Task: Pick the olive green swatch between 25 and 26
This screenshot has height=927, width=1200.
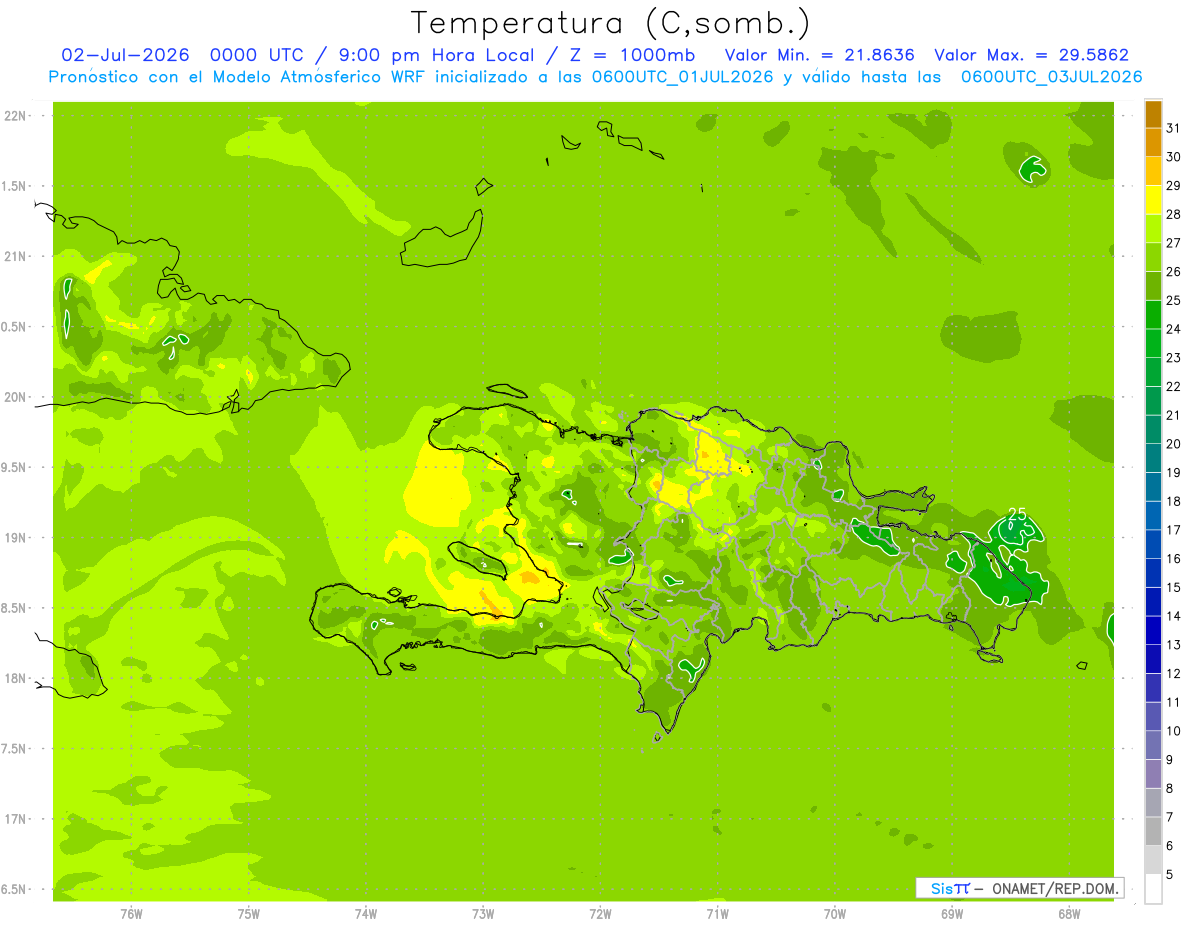Action: pos(1153,286)
